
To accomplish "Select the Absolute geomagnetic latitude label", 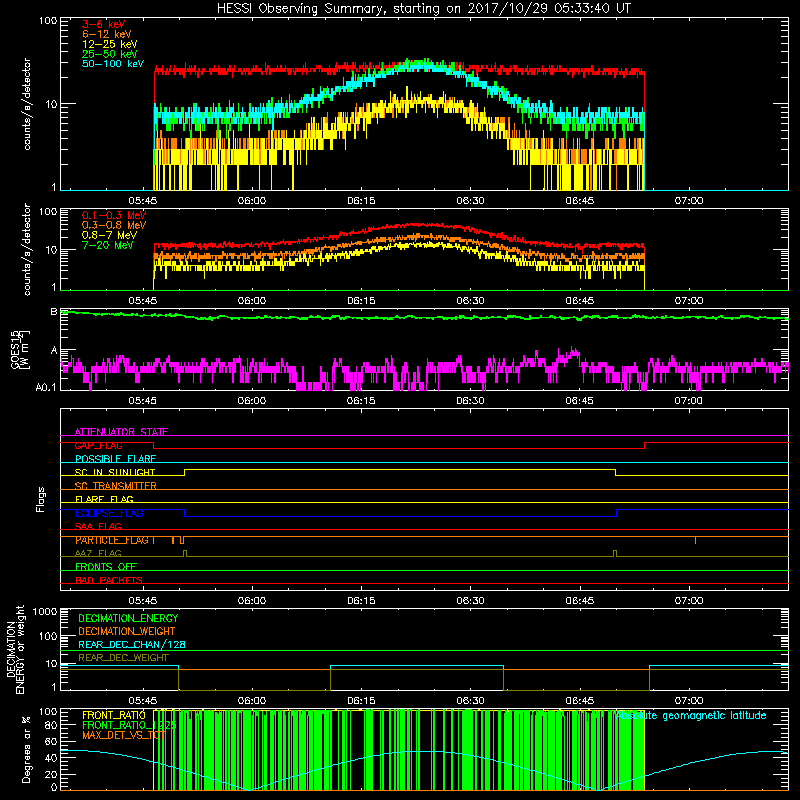I will tap(691, 716).
